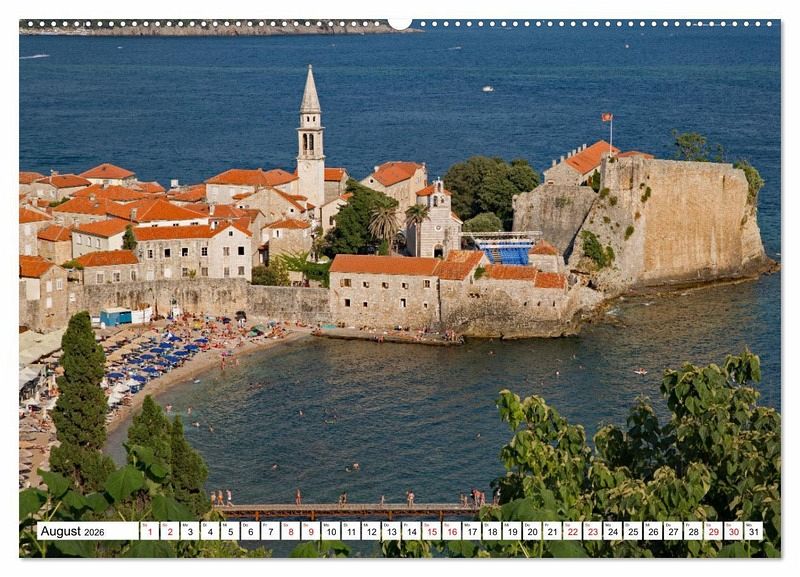Click date 9 in the calendar strip
The image size is (800, 577).
click(310, 531)
